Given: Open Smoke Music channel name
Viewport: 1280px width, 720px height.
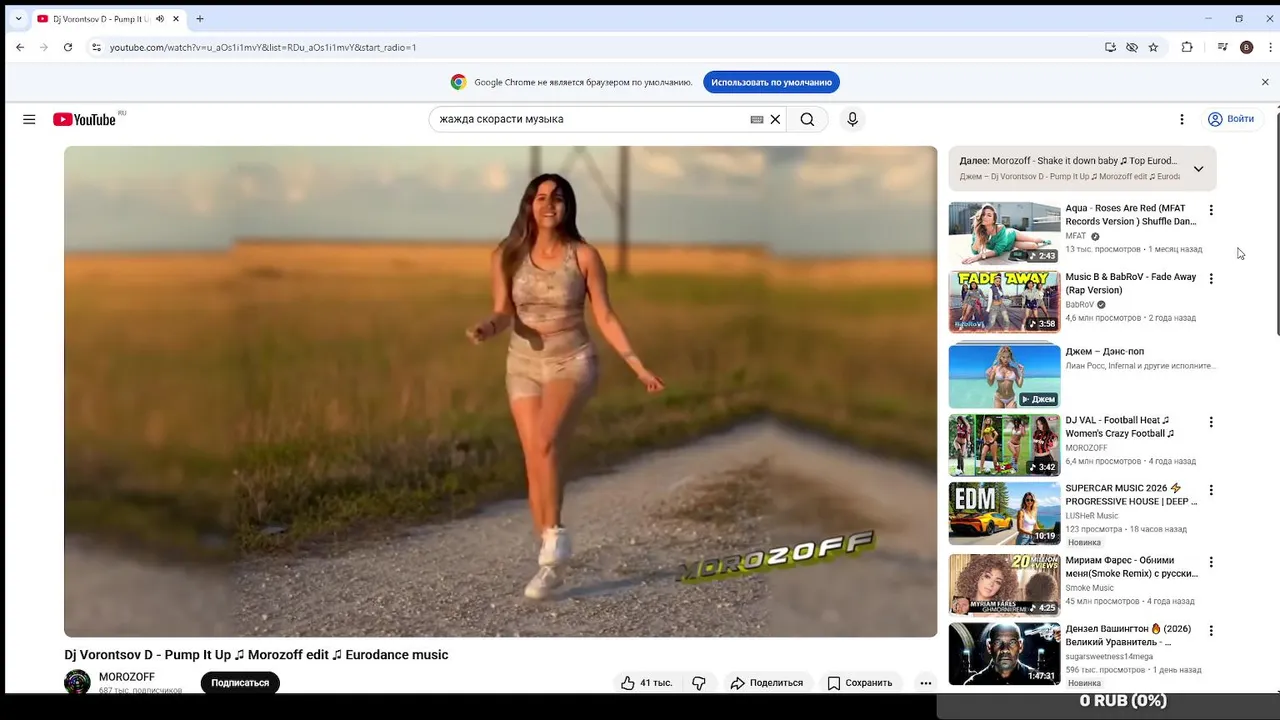Looking at the screenshot, I should (1090, 588).
